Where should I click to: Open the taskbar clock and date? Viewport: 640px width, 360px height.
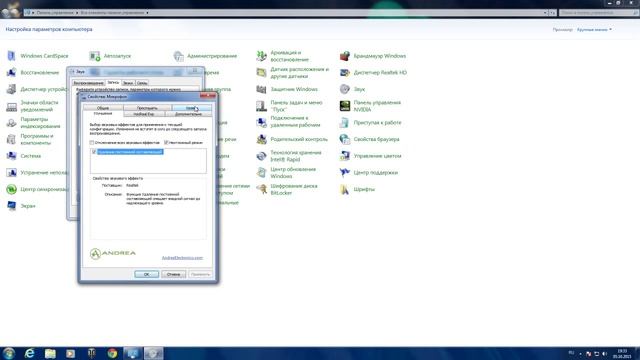(622, 353)
